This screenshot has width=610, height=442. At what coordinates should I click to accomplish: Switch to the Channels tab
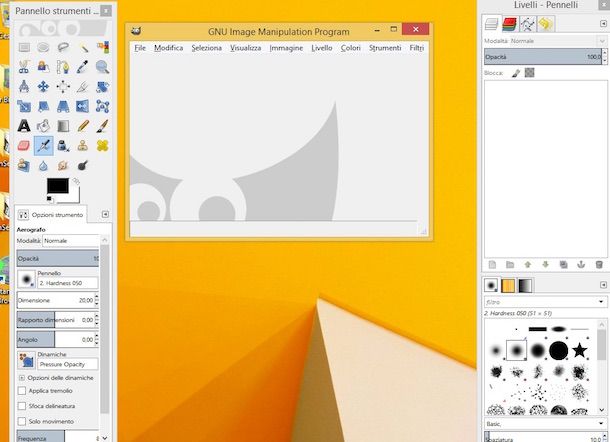tap(509, 24)
